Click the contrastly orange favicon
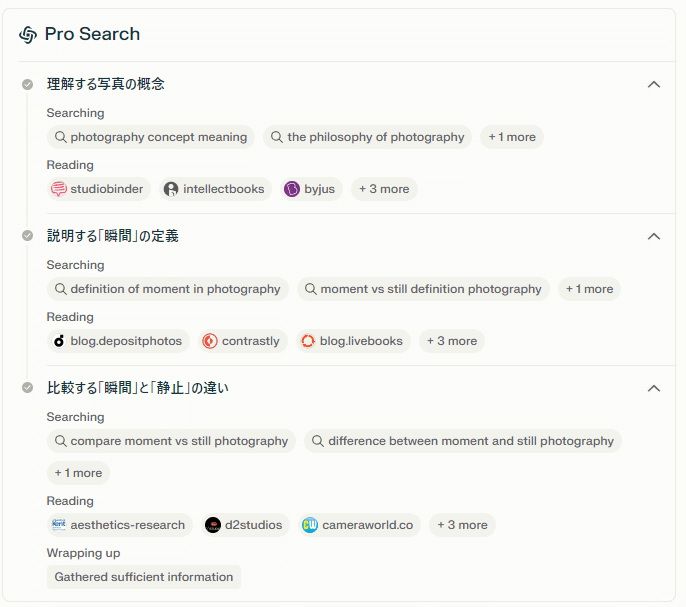The height and width of the screenshot is (607, 686). 210,341
